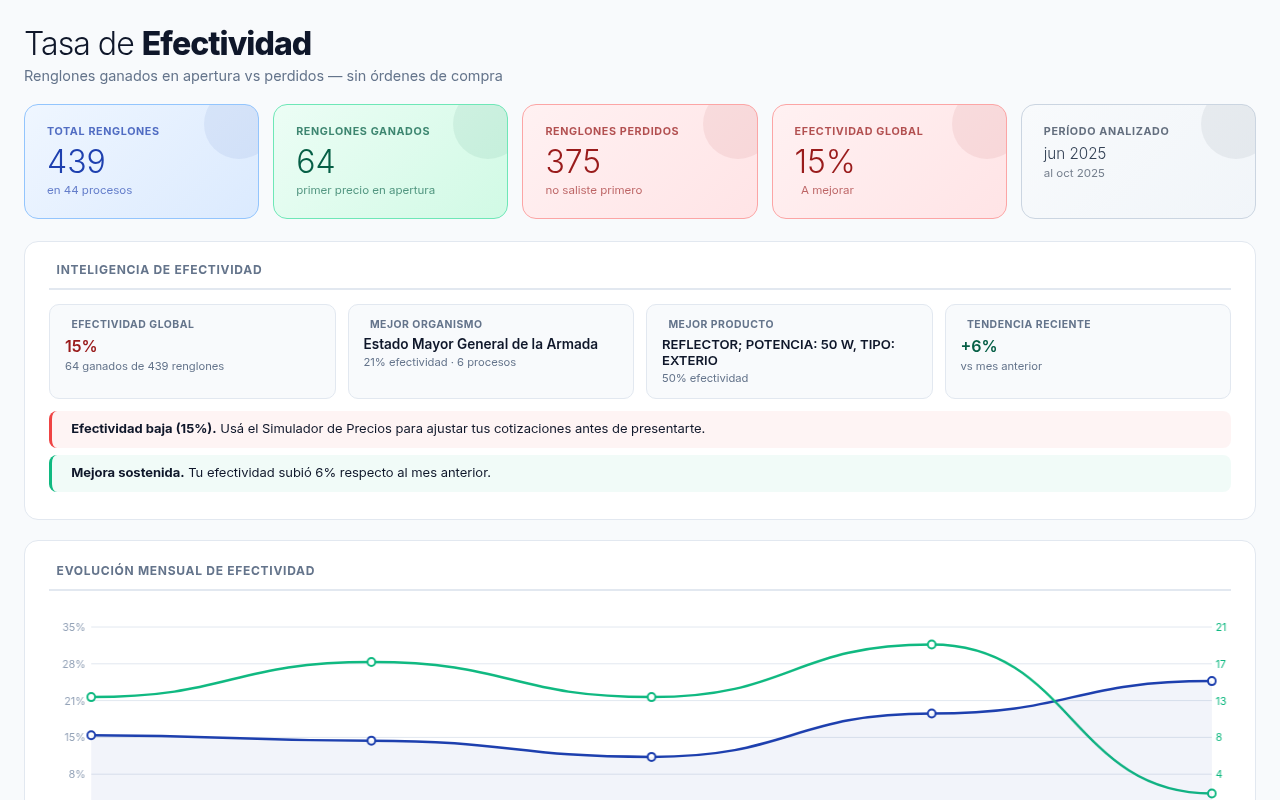Click the red Efectividad baja alert banner
Screen dimensions: 1280x800
[640, 429]
